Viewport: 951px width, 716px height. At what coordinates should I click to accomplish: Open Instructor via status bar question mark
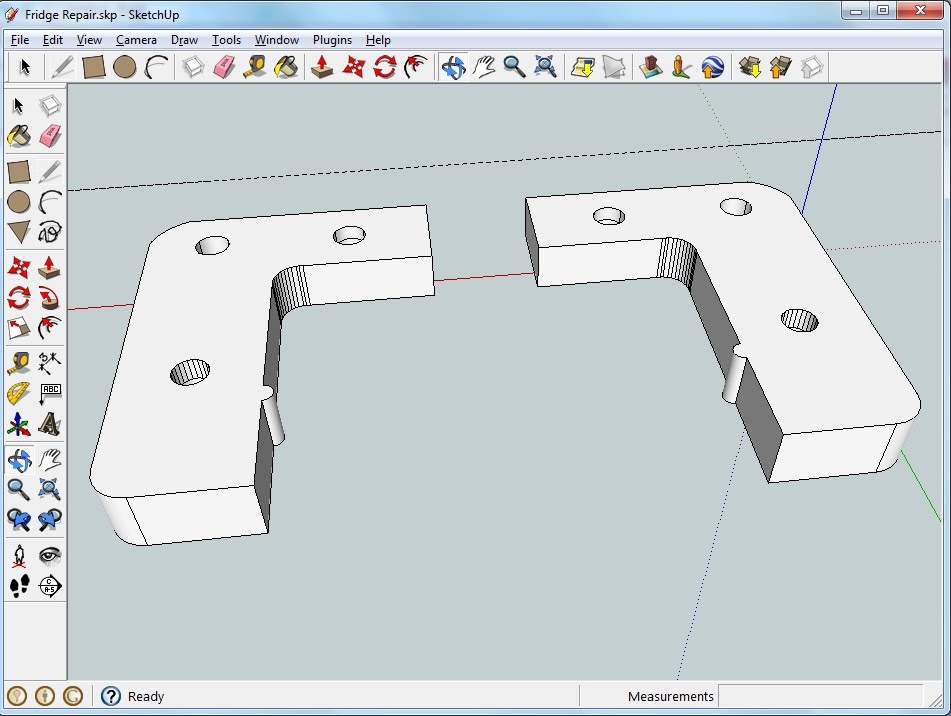[110, 696]
